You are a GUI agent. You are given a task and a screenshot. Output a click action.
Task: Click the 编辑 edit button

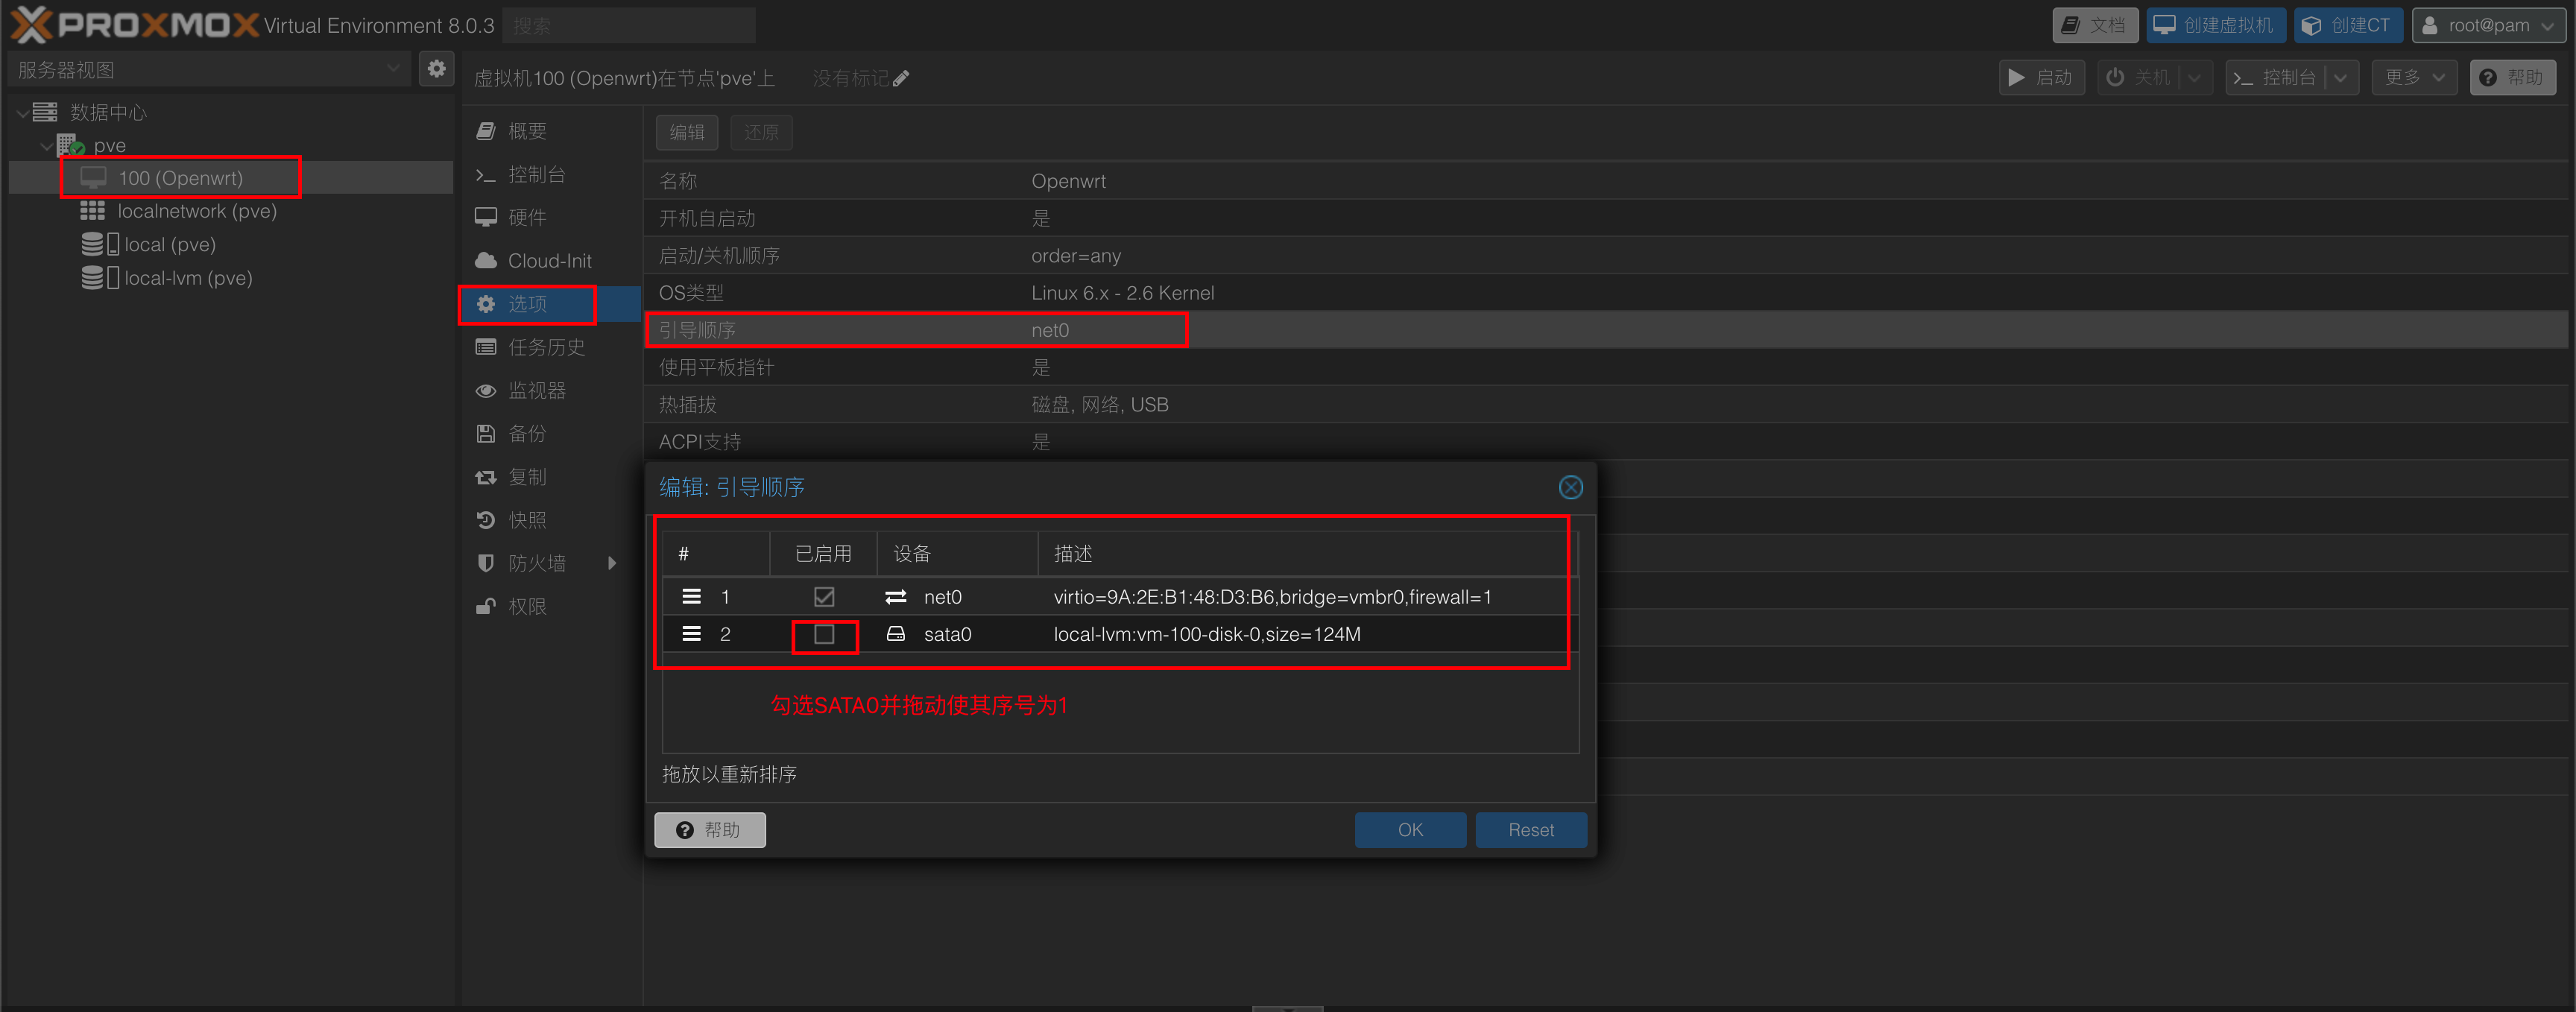pos(687,132)
